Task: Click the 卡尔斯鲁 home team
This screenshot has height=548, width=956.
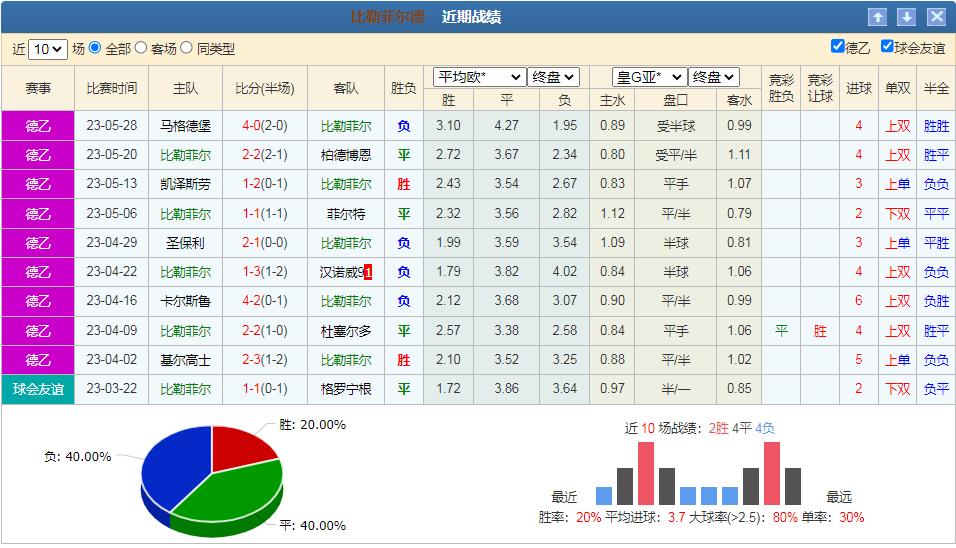Action: tap(185, 301)
